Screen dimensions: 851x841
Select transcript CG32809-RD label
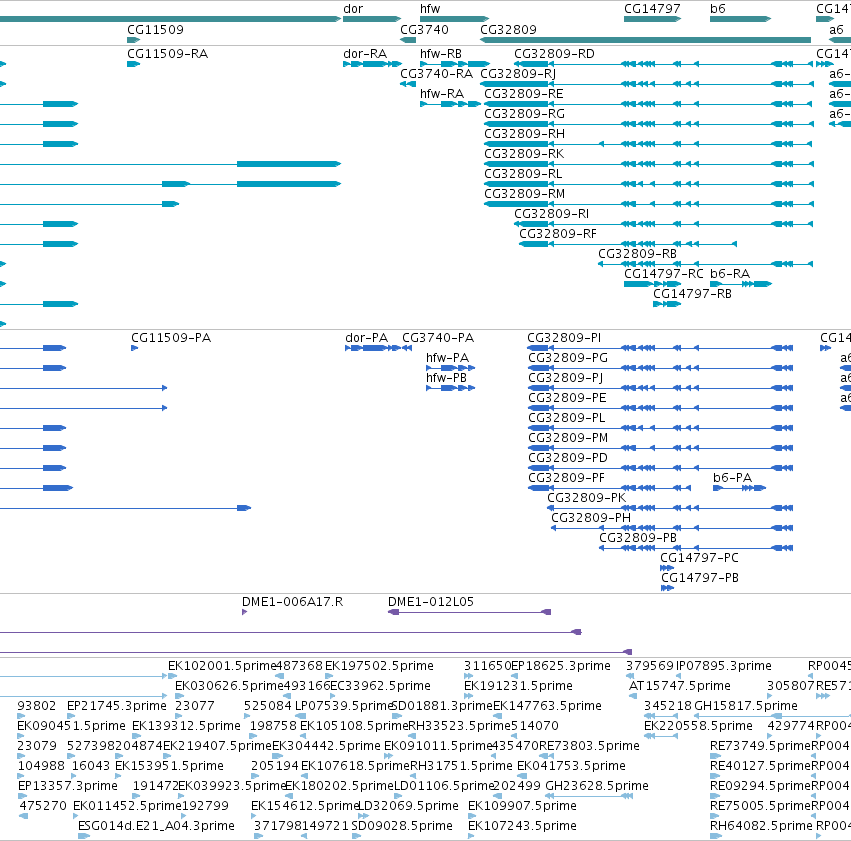555,54
